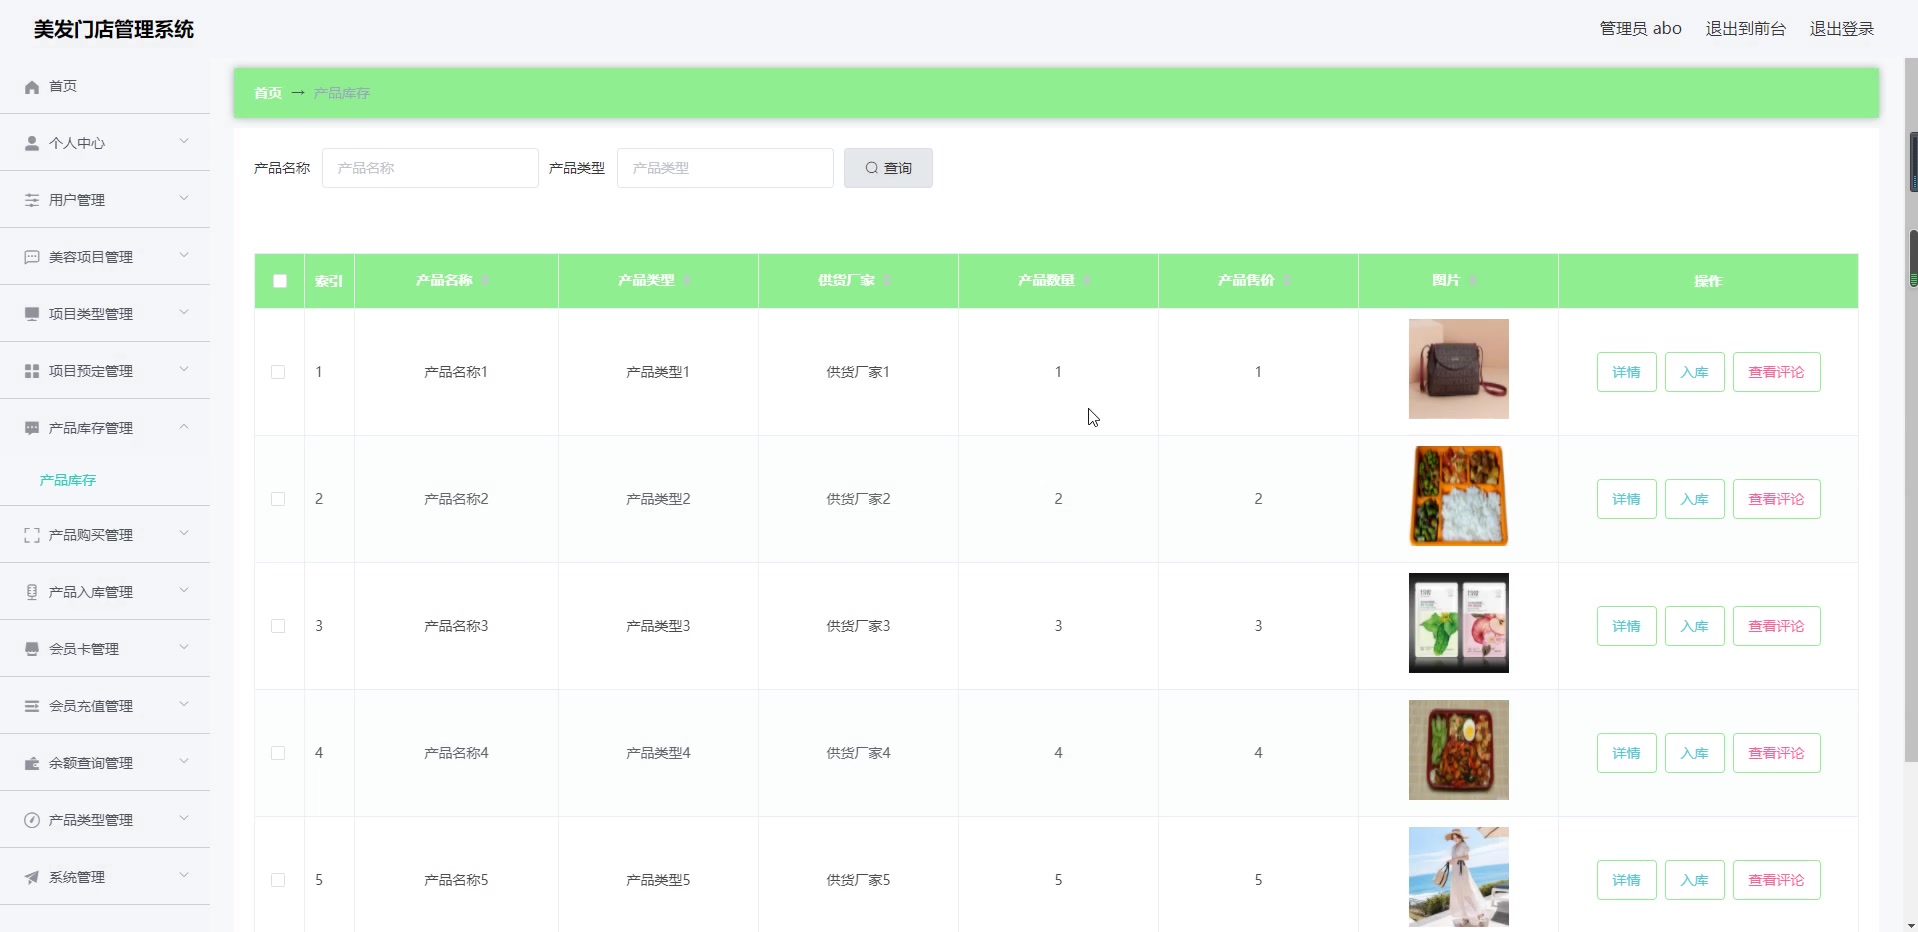Screen dimensions: 1918x932
Task: Select the 个人中心 person icon
Action: pos(31,143)
